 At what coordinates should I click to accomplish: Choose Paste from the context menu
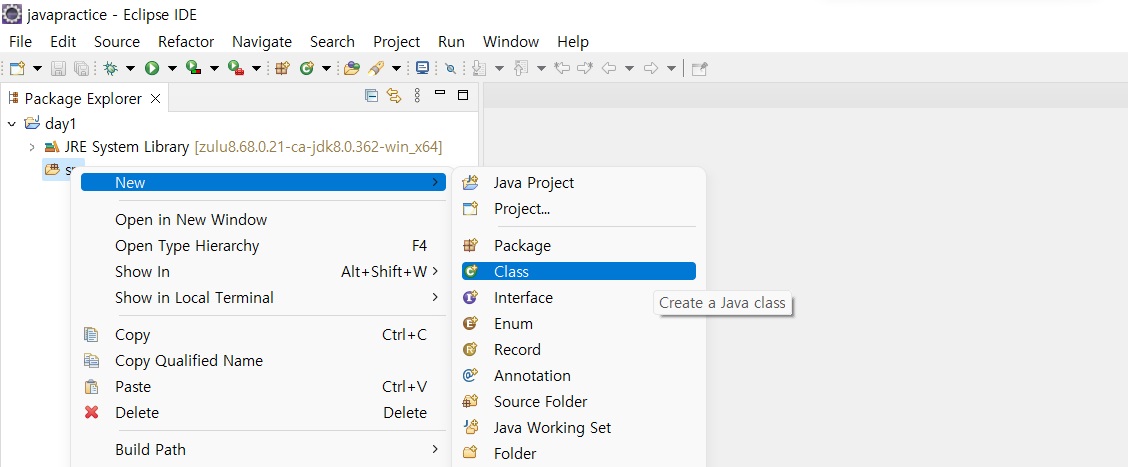point(263,387)
